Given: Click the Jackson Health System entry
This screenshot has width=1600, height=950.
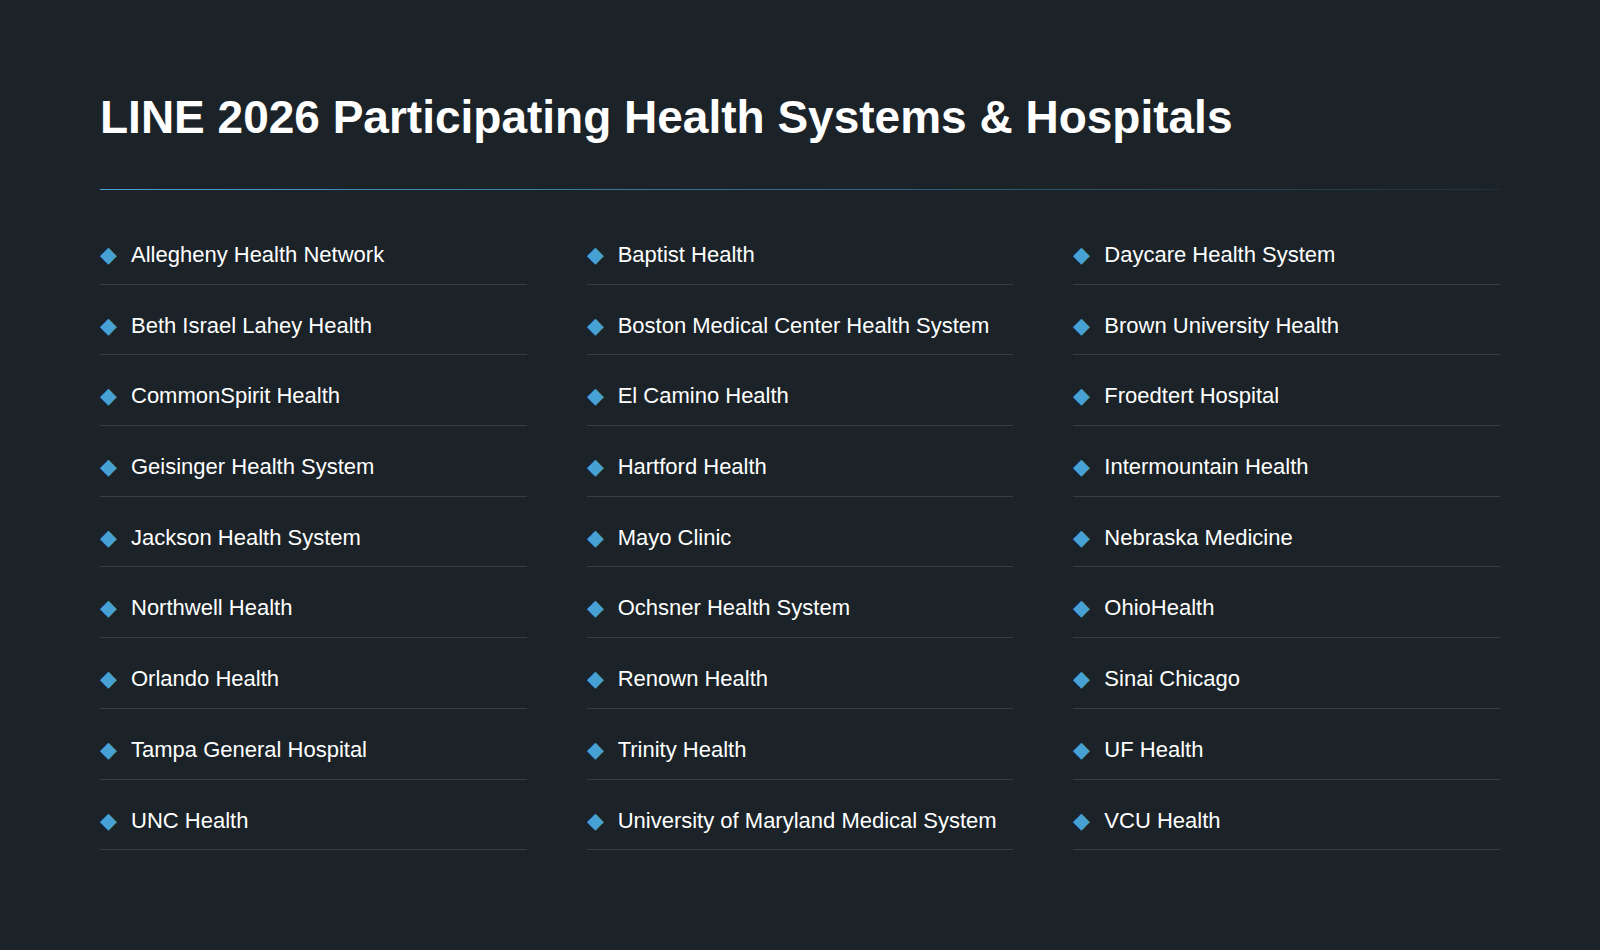Looking at the screenshot, I should click(x=313, y=538).
